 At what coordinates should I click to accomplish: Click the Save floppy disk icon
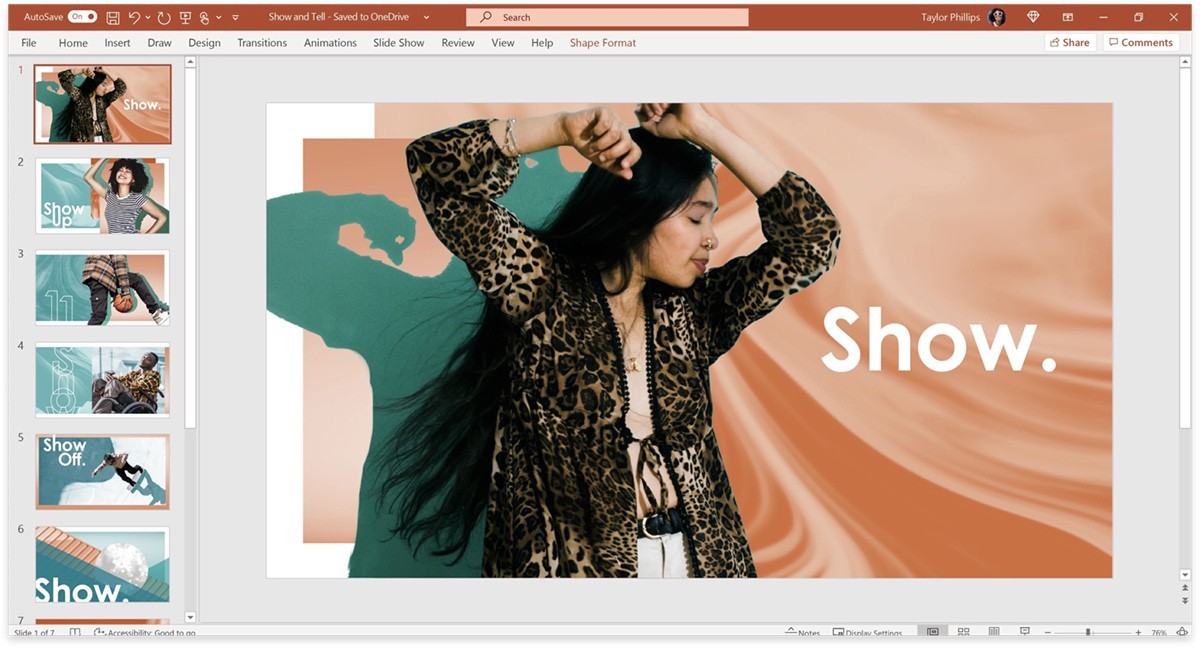[113, 17]
